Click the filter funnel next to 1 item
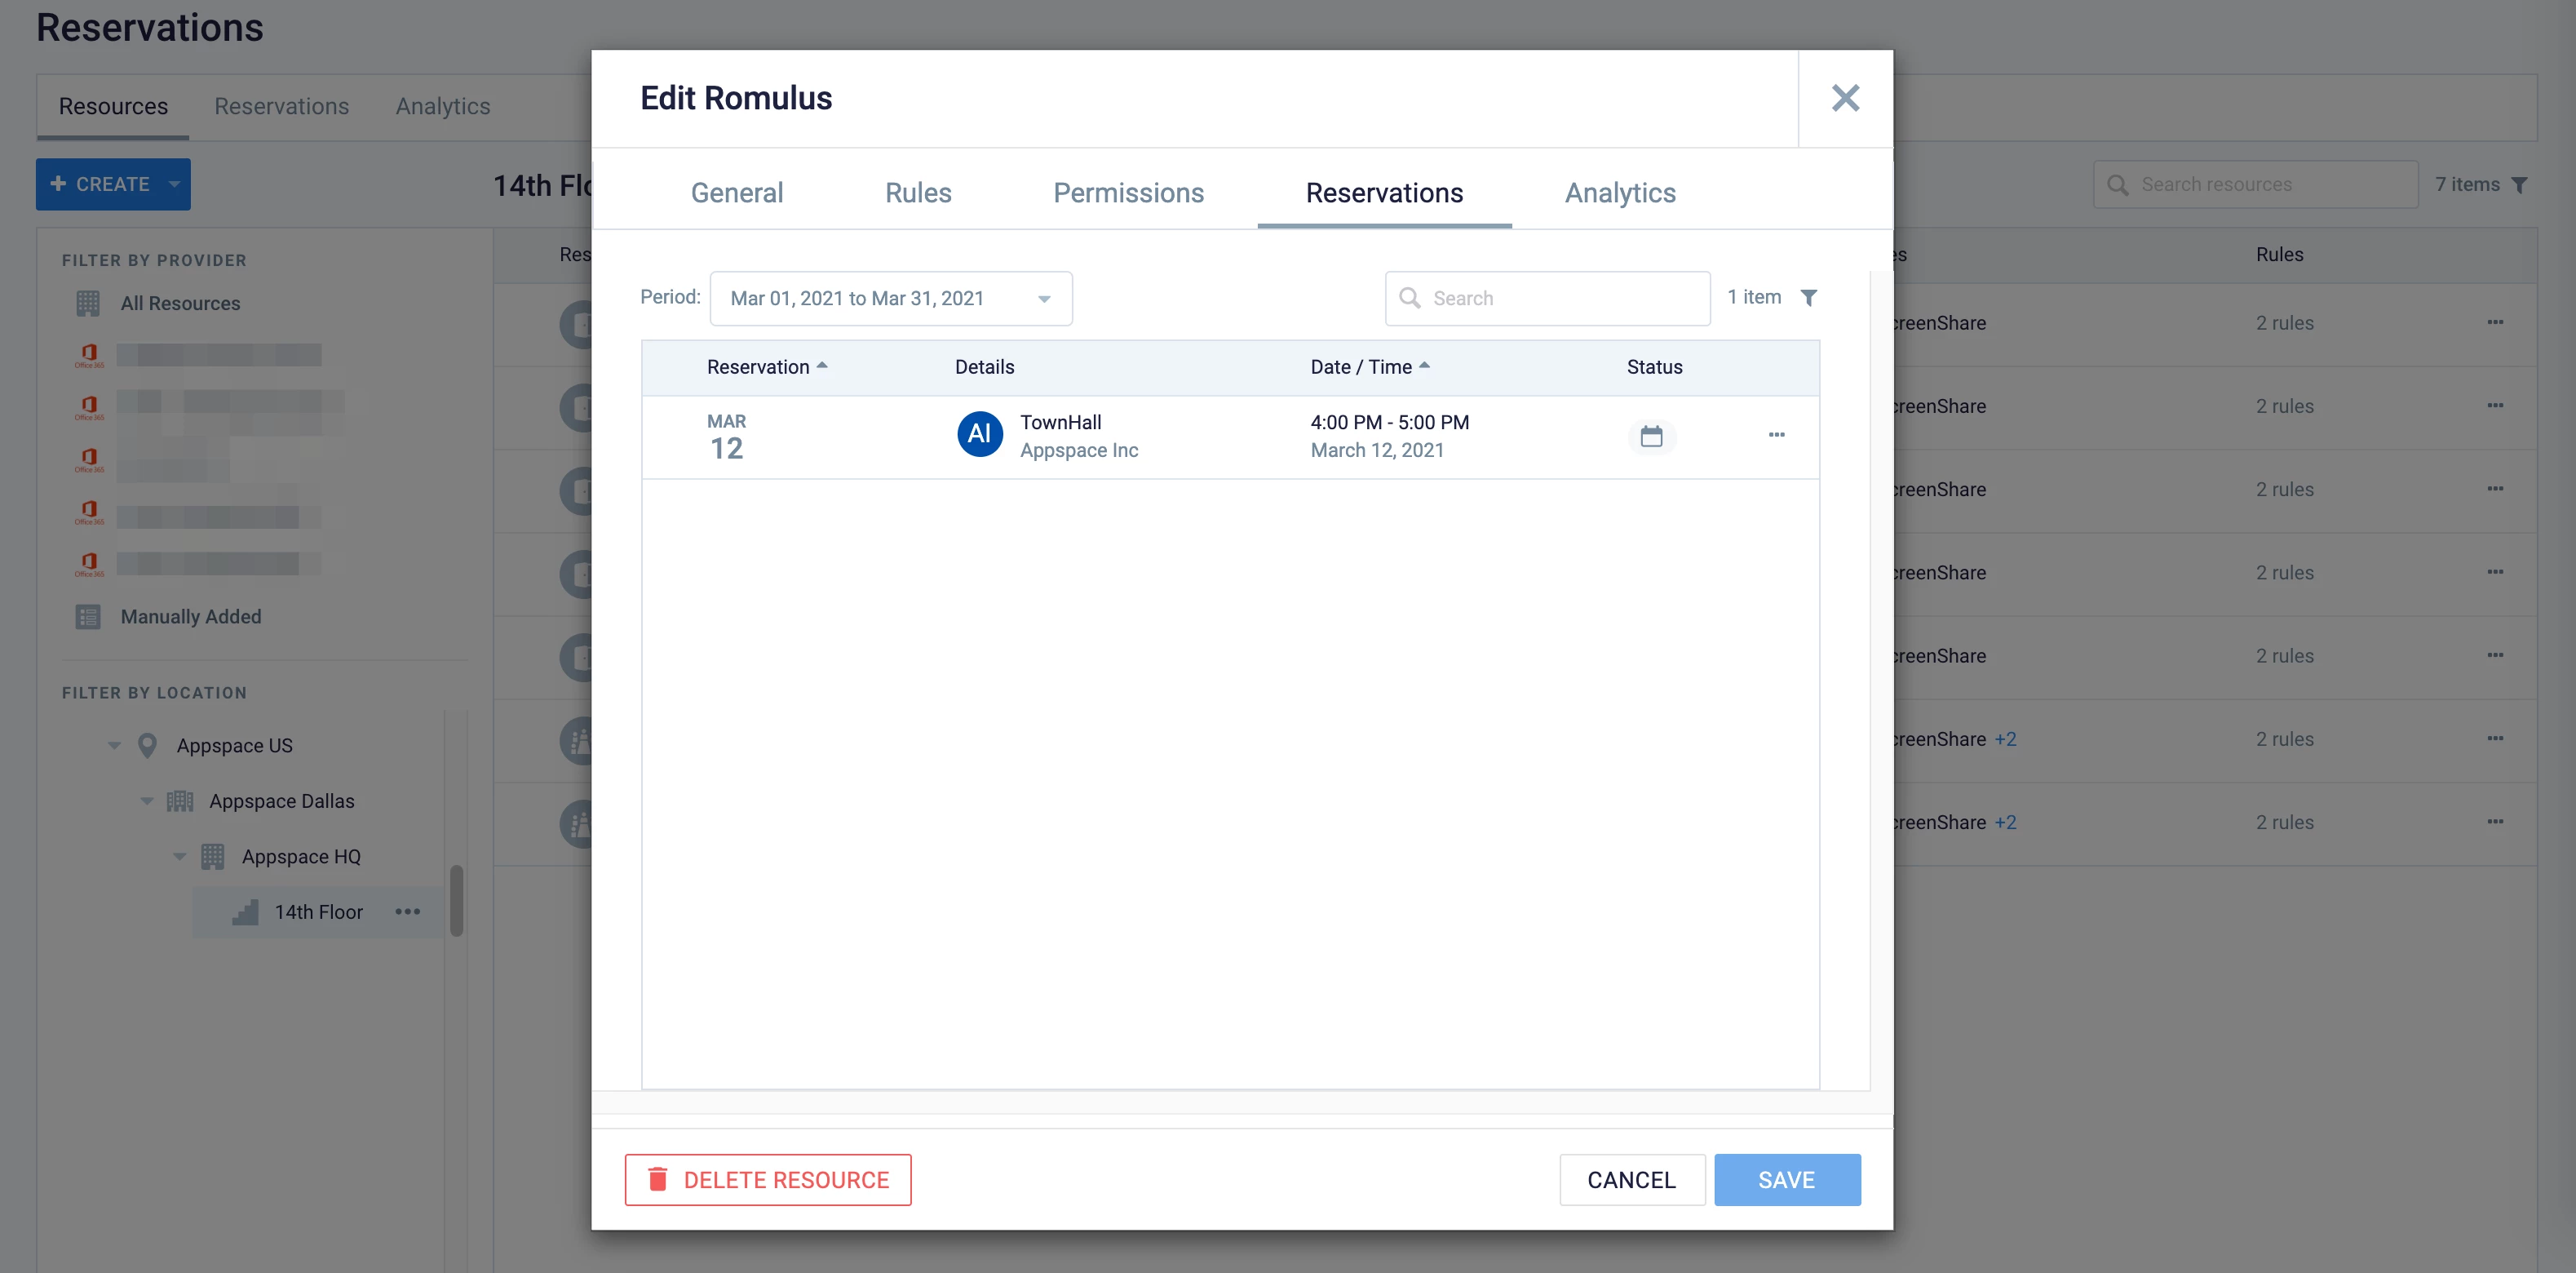Viewport: 2576px width, 1273px height. [1809, 298]
